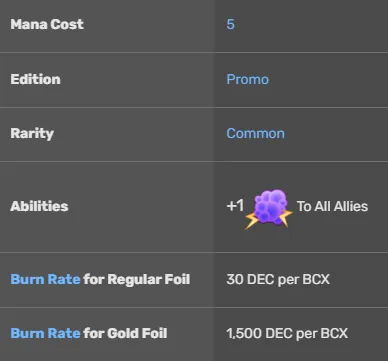The width and height of the screenshot is (388, 361).
Task: Click the Abilities row label
Action: pos(39,206)
